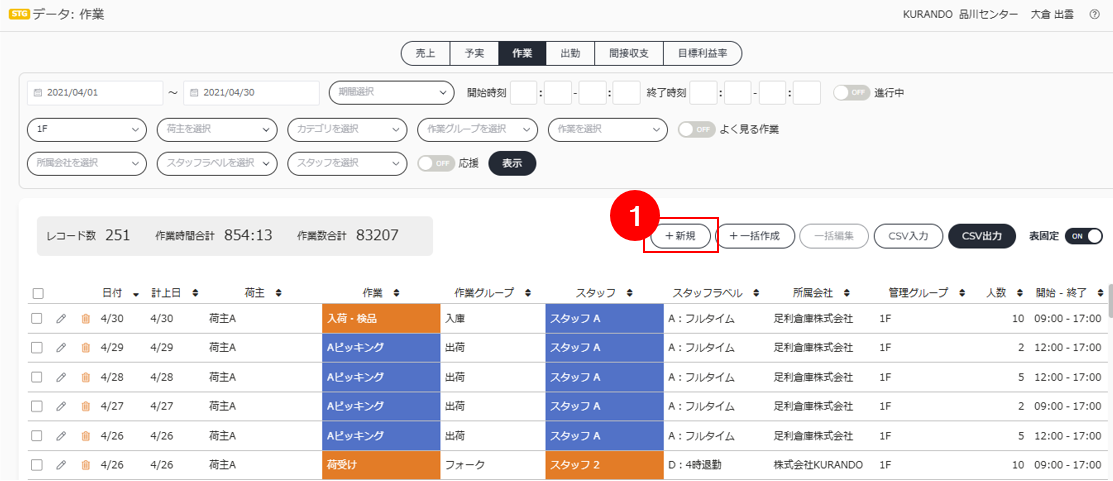The width and height of the screenshot is (1113, 481).
Task: Sort by 所属会社 column
Action: 848,292
